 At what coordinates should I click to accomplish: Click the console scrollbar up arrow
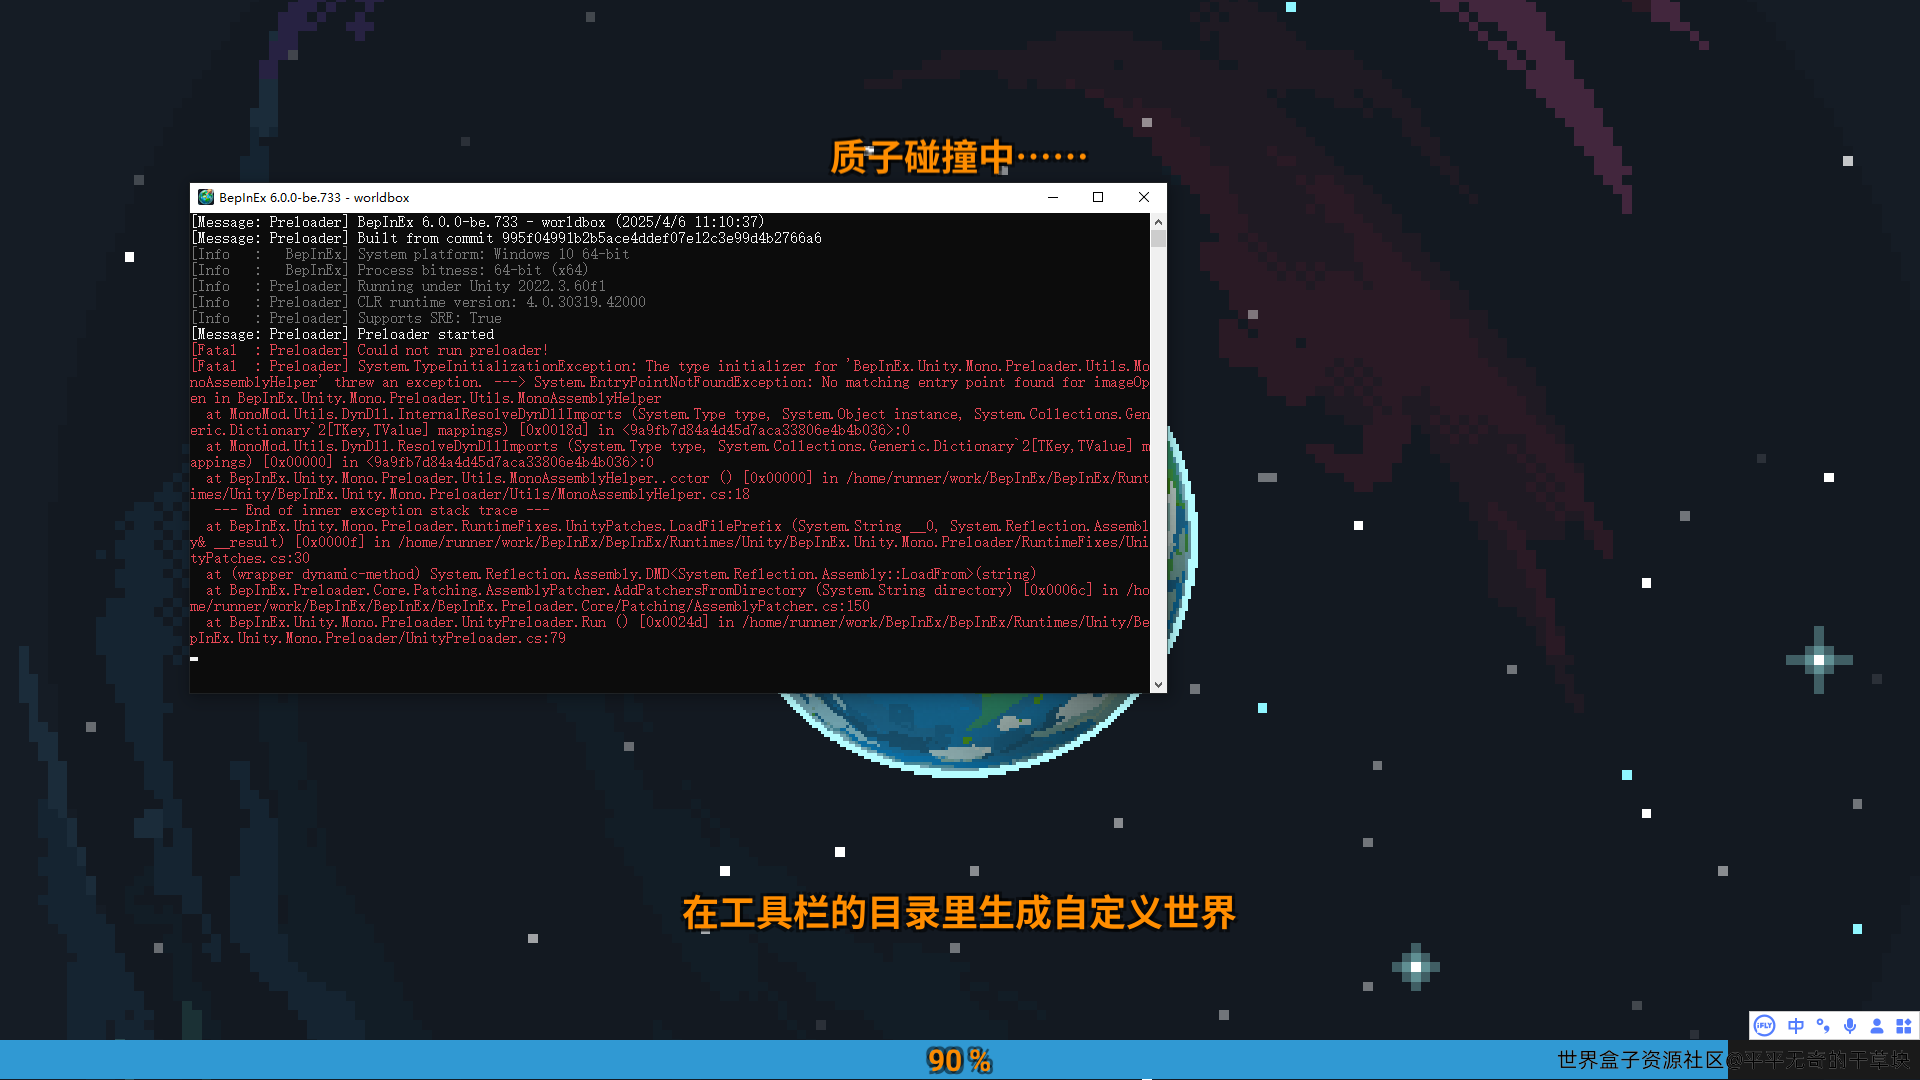[x=1158, y=221]
